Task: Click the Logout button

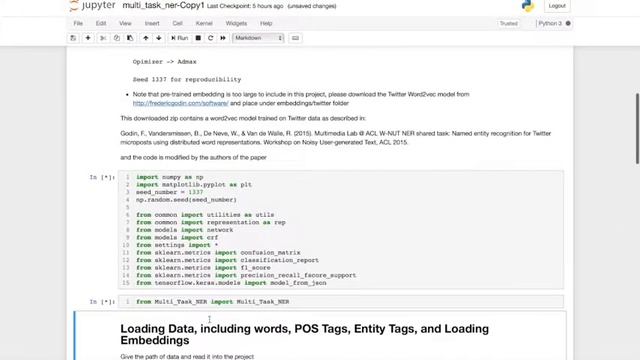Action: tap(557, 6)
